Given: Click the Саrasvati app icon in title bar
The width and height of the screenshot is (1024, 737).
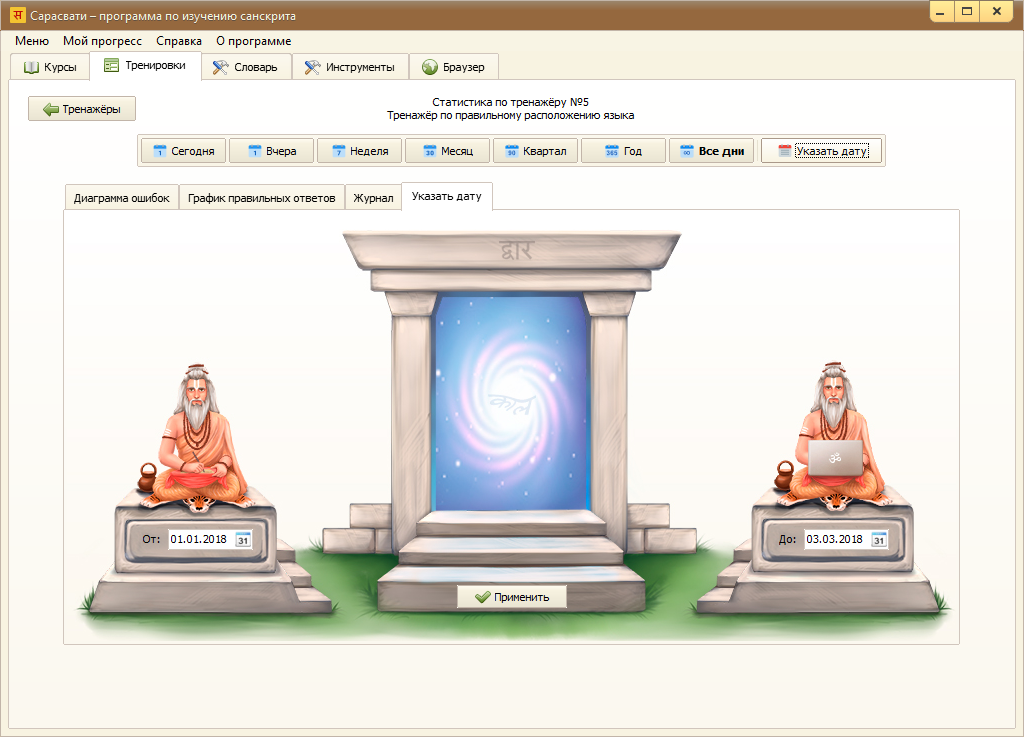Looking at the screenshot, I should click(17, 16).
